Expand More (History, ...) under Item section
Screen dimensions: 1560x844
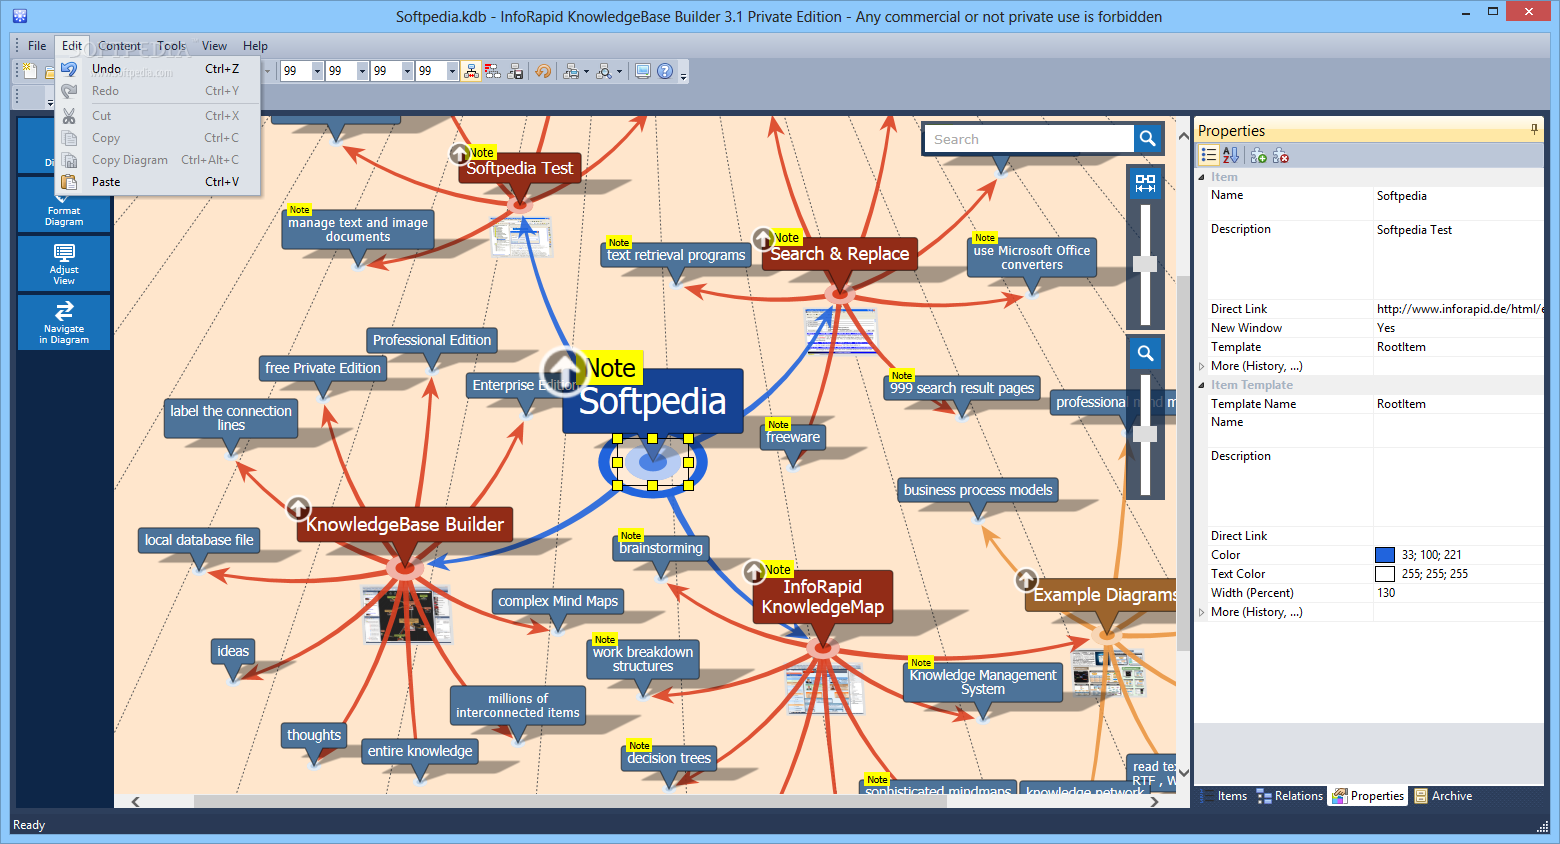(1202, 366)
